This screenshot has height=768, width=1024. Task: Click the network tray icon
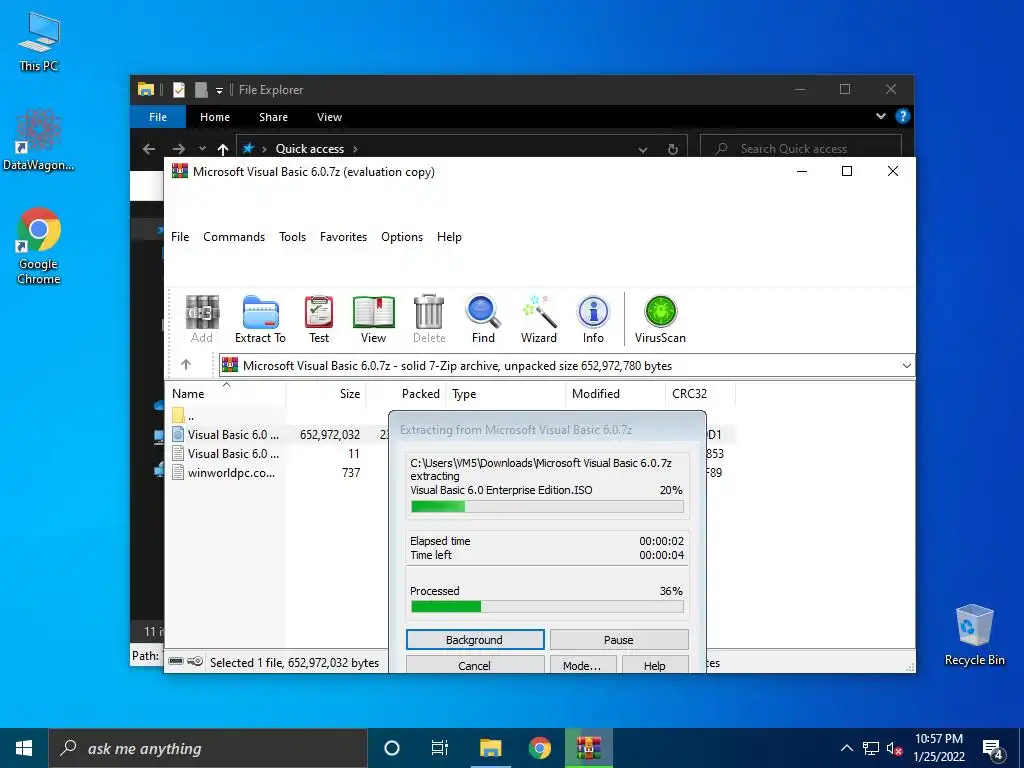871,748
